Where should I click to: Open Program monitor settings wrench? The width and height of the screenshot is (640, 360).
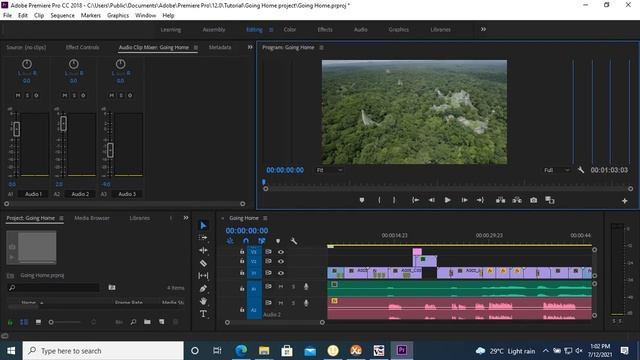click(580, 170)
